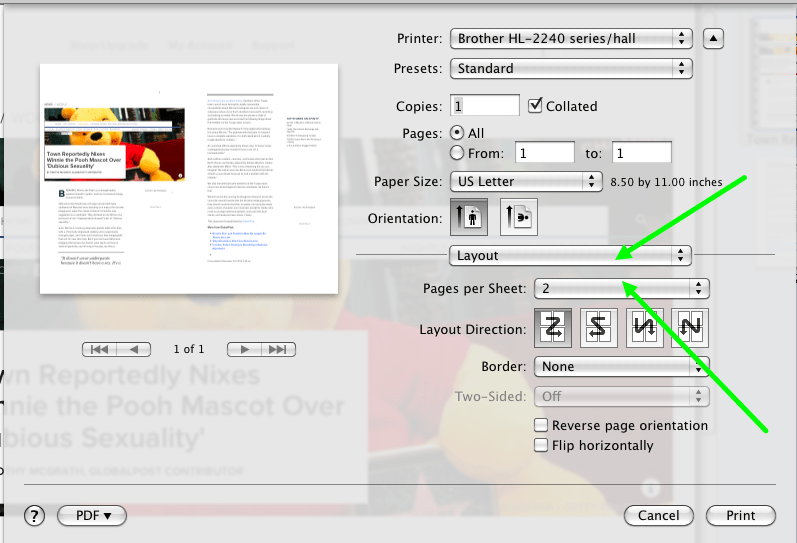
Task: Click the Copies input field
Action: pyautogui.click(x=485, y=106)
